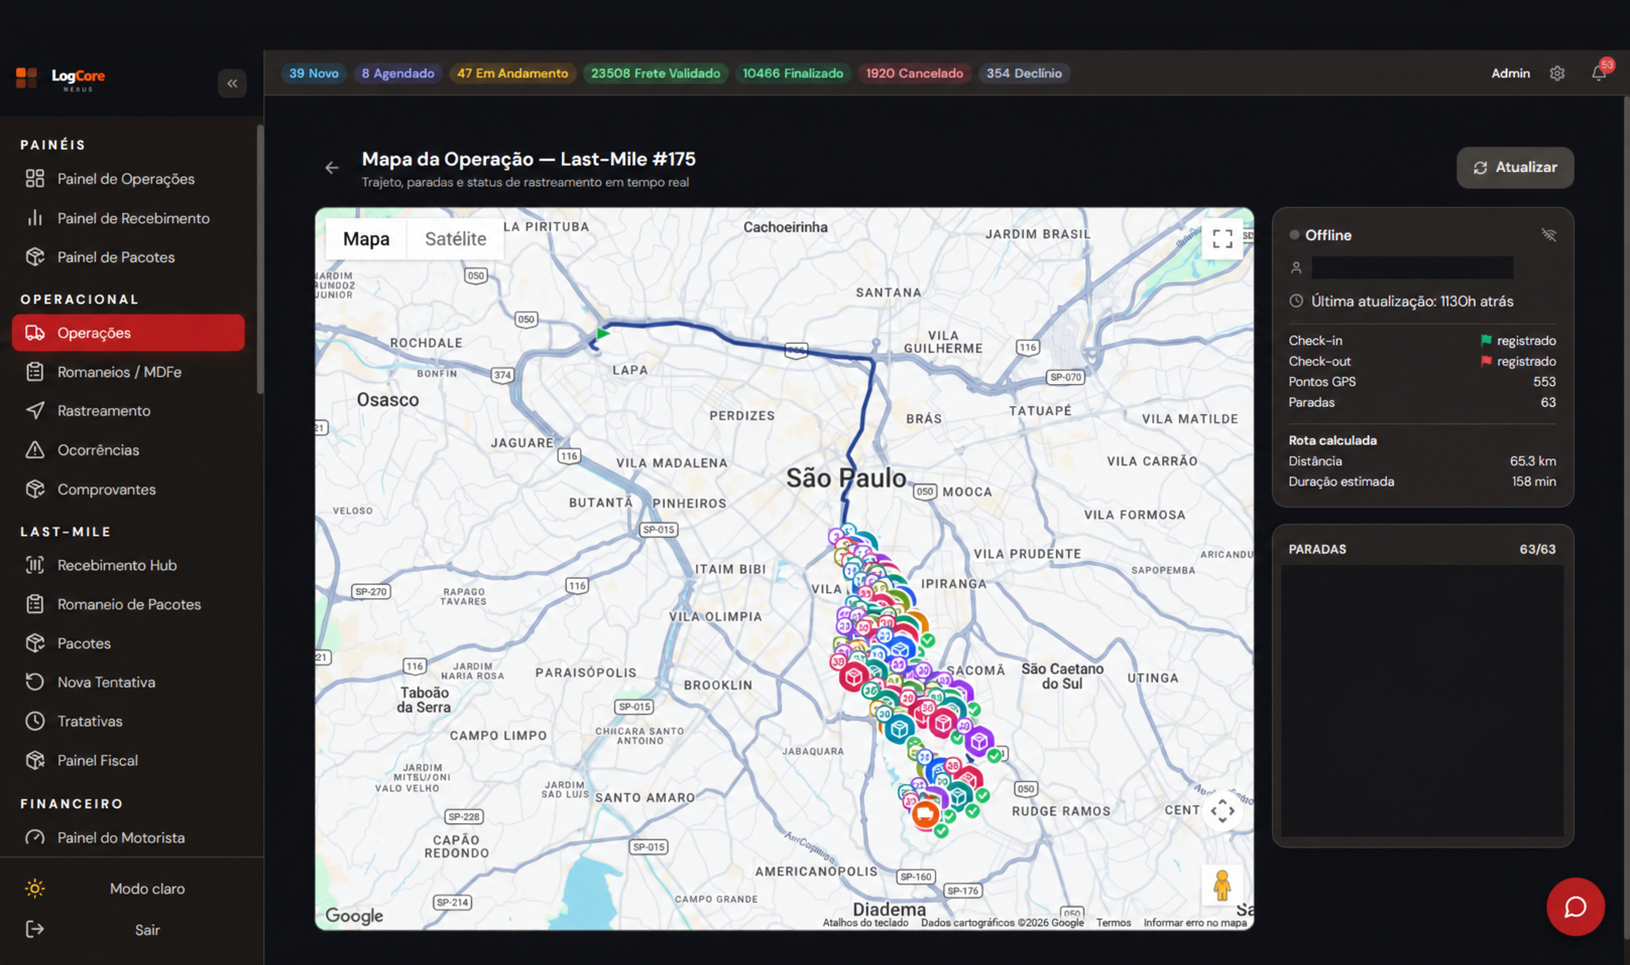This screenshot has width=1630, height=965.
Task: Click the orange truck marker on the map
Action: coord(925,814)
